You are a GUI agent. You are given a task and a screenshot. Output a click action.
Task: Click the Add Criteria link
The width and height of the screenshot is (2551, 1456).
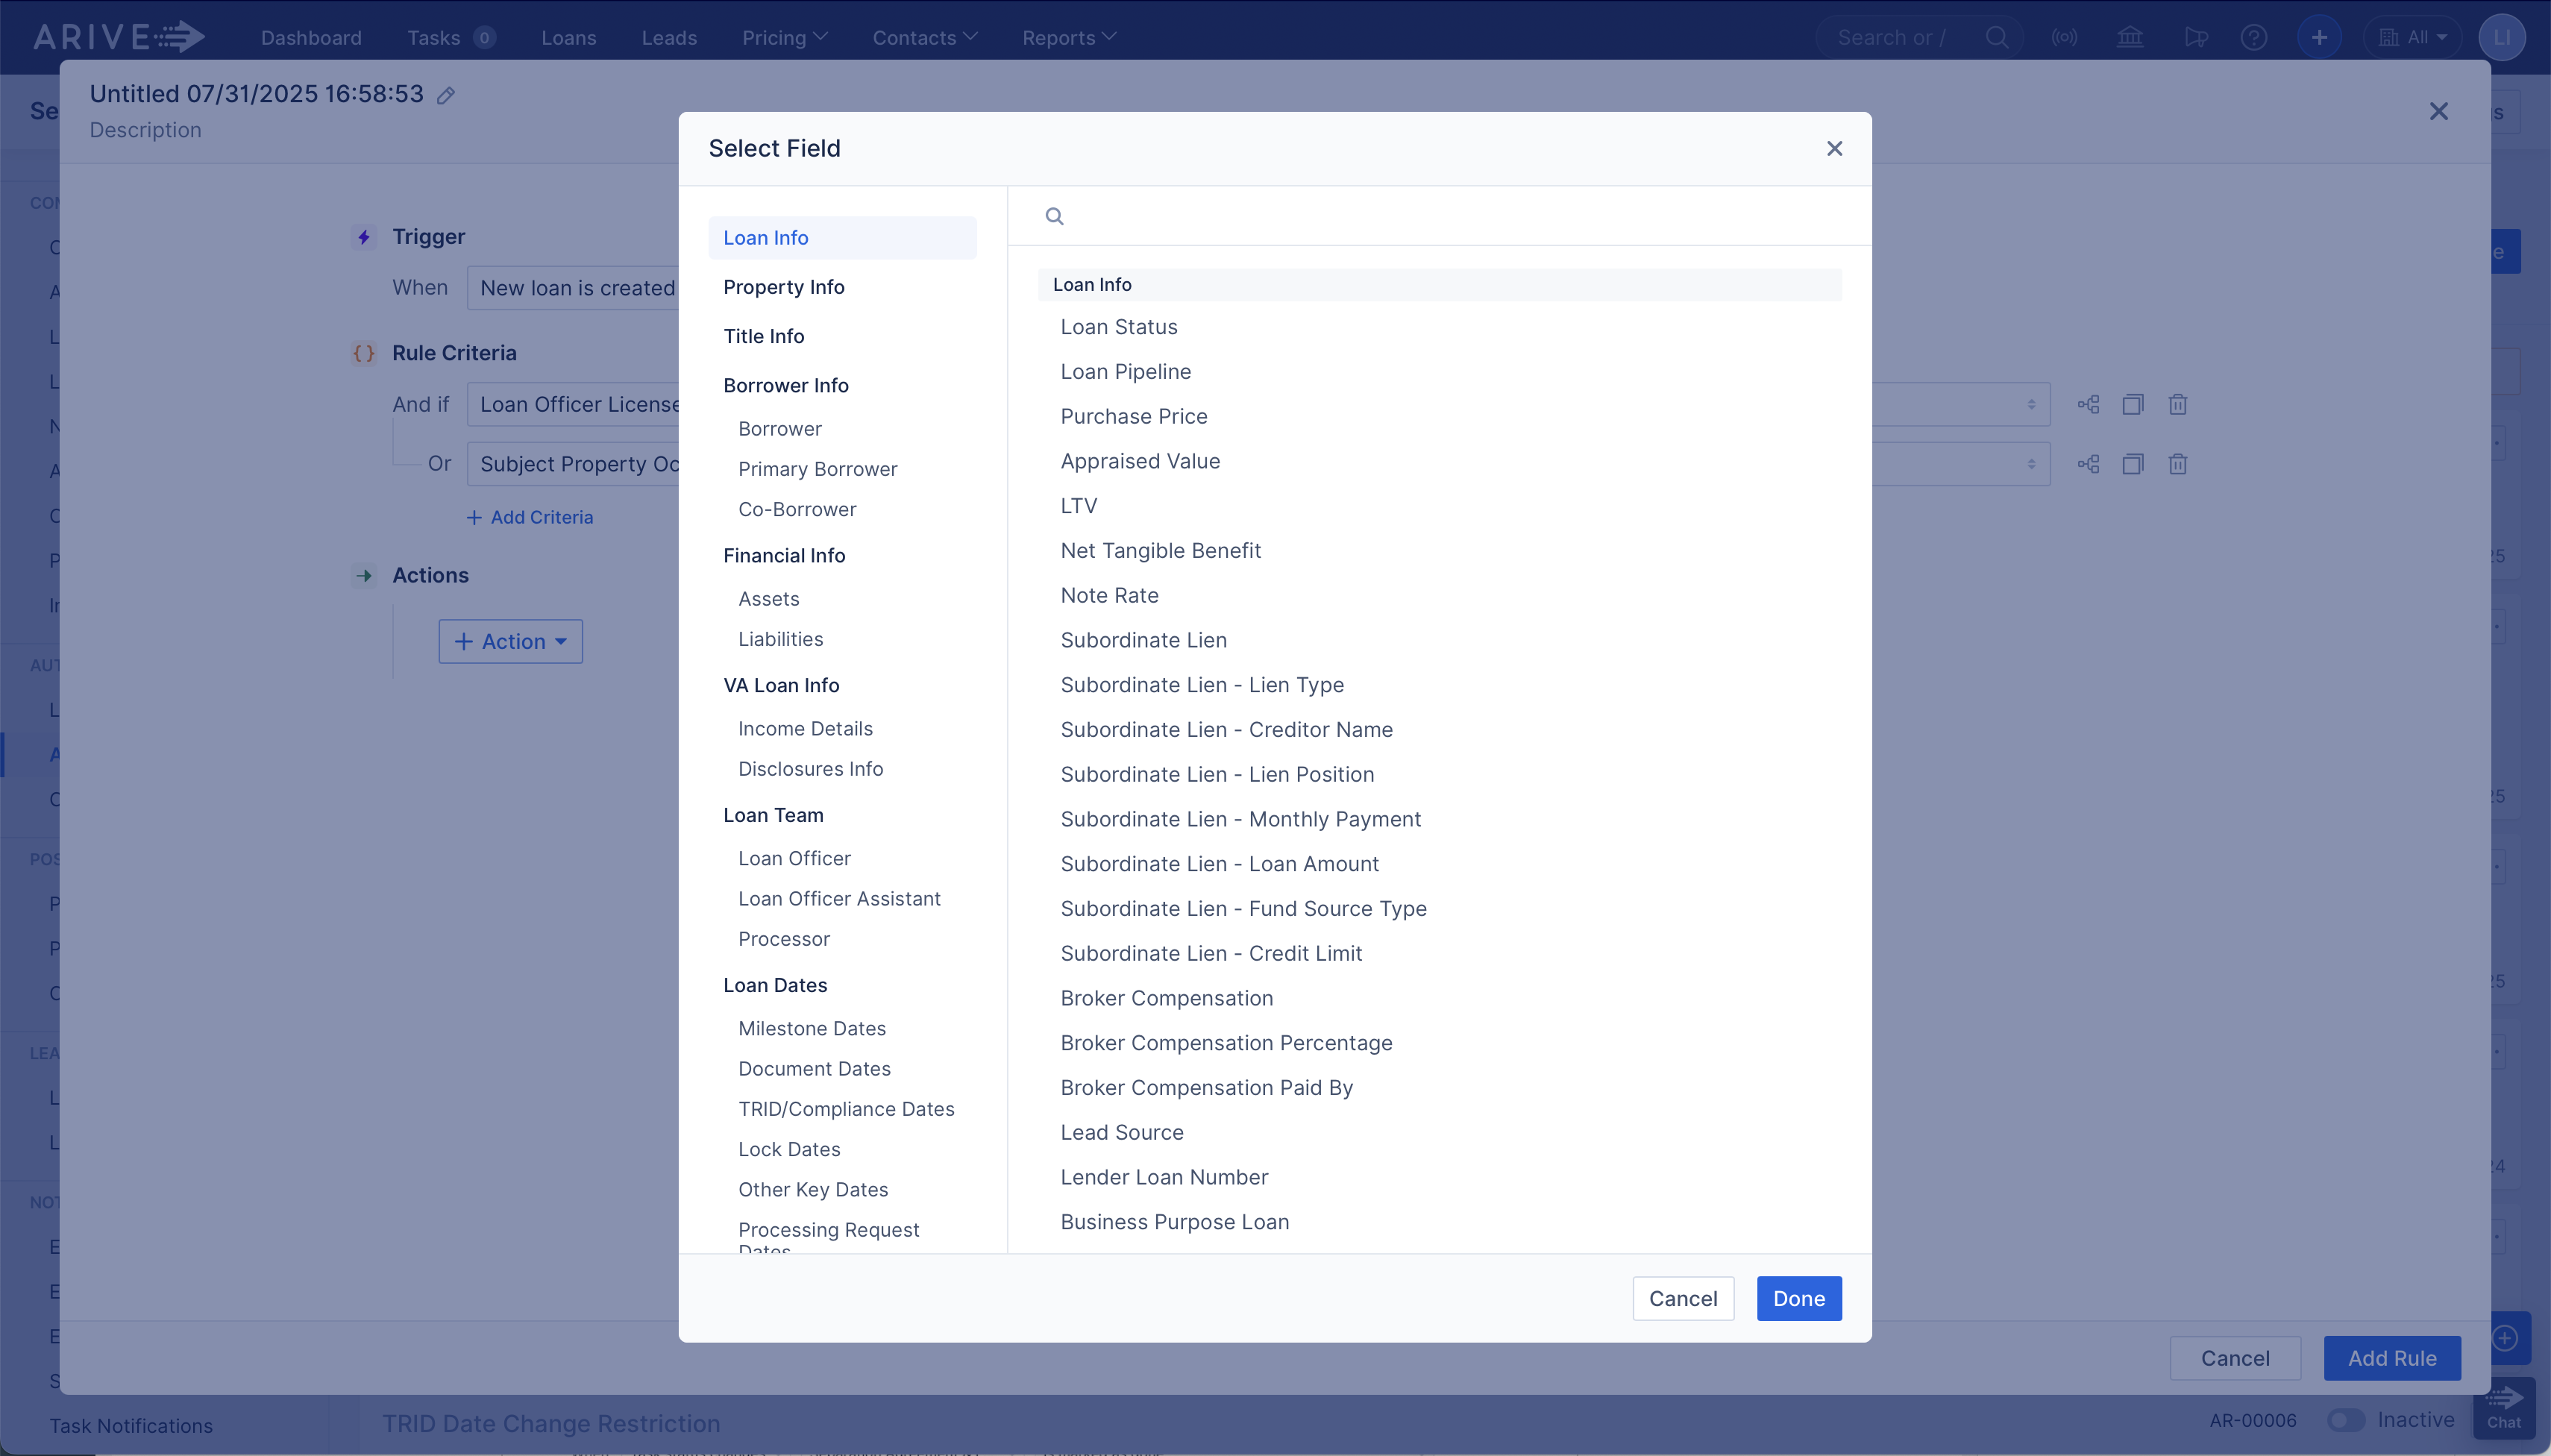(530, 517)
